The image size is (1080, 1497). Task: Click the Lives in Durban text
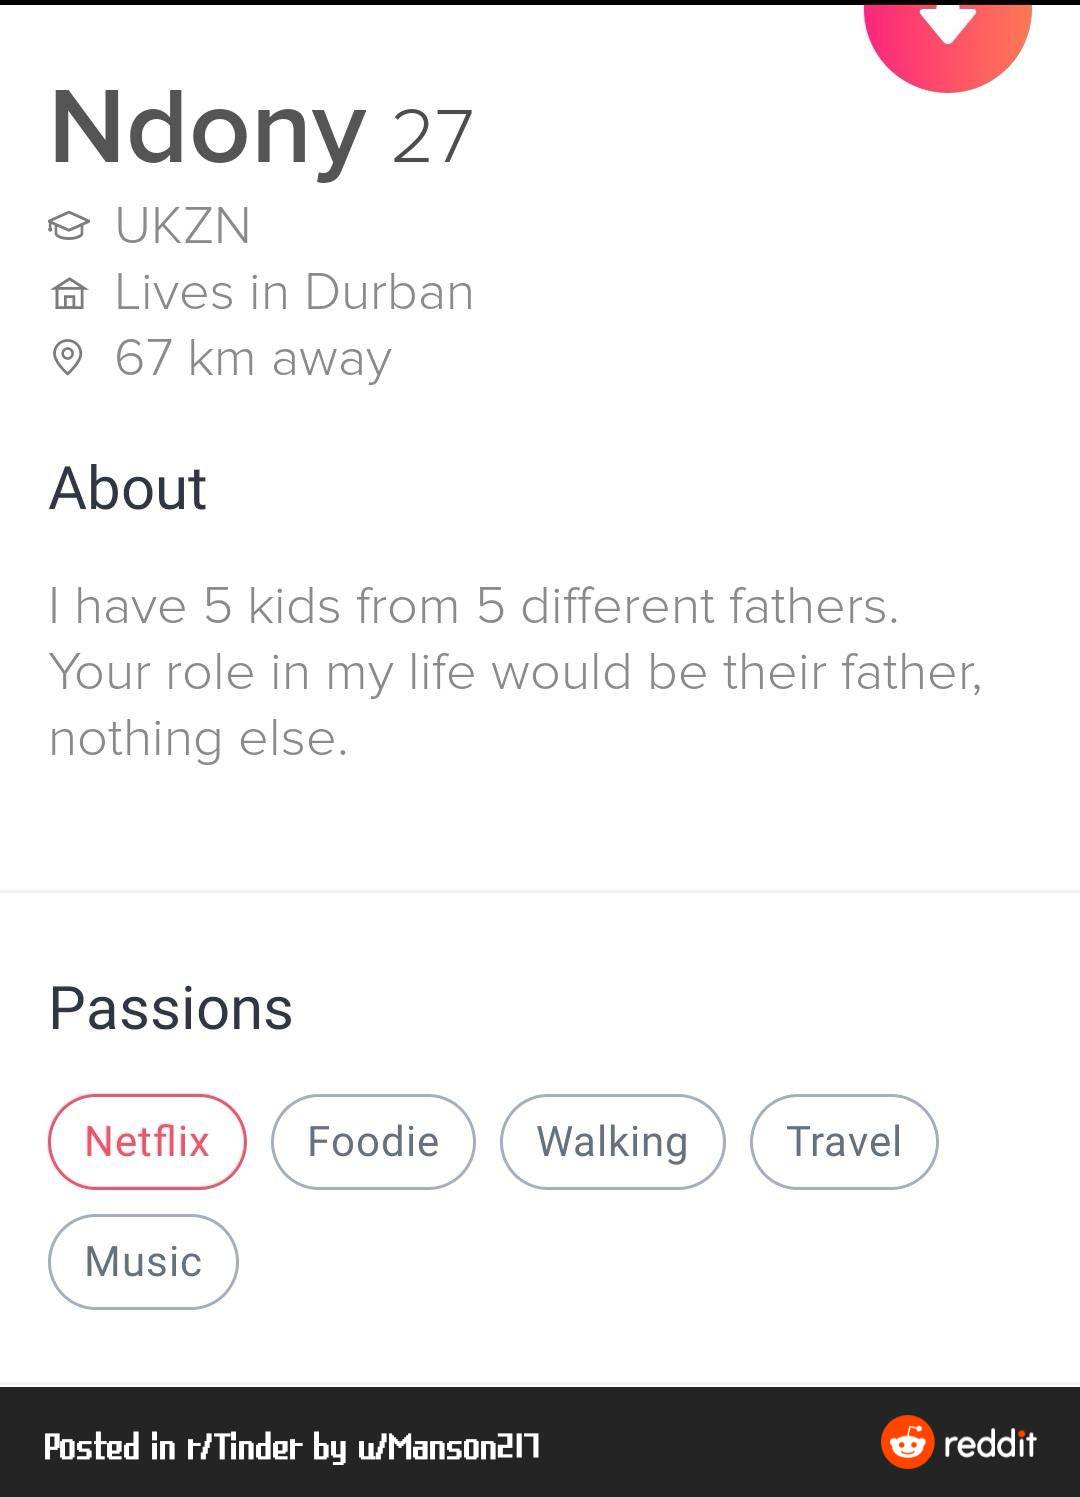tap(294, 293)
